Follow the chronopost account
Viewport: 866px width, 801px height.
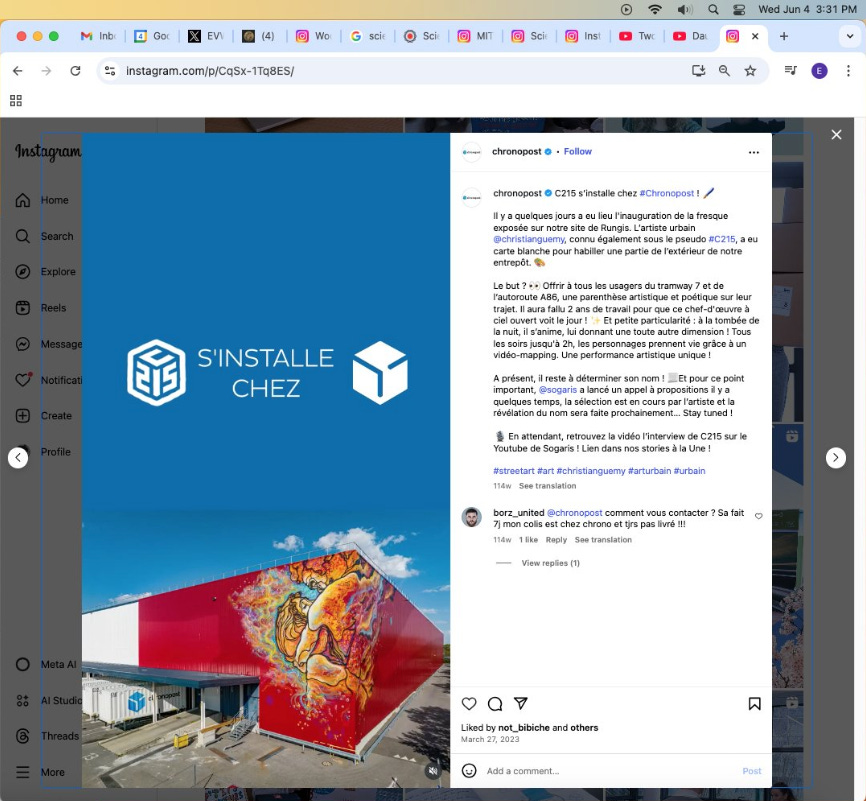(x=577, y=151)
